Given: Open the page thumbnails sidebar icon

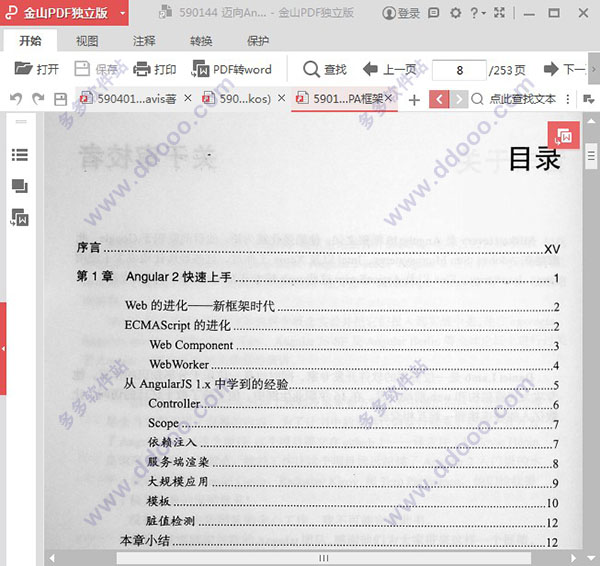Looking at the screenshot, I should coord(20,186).
